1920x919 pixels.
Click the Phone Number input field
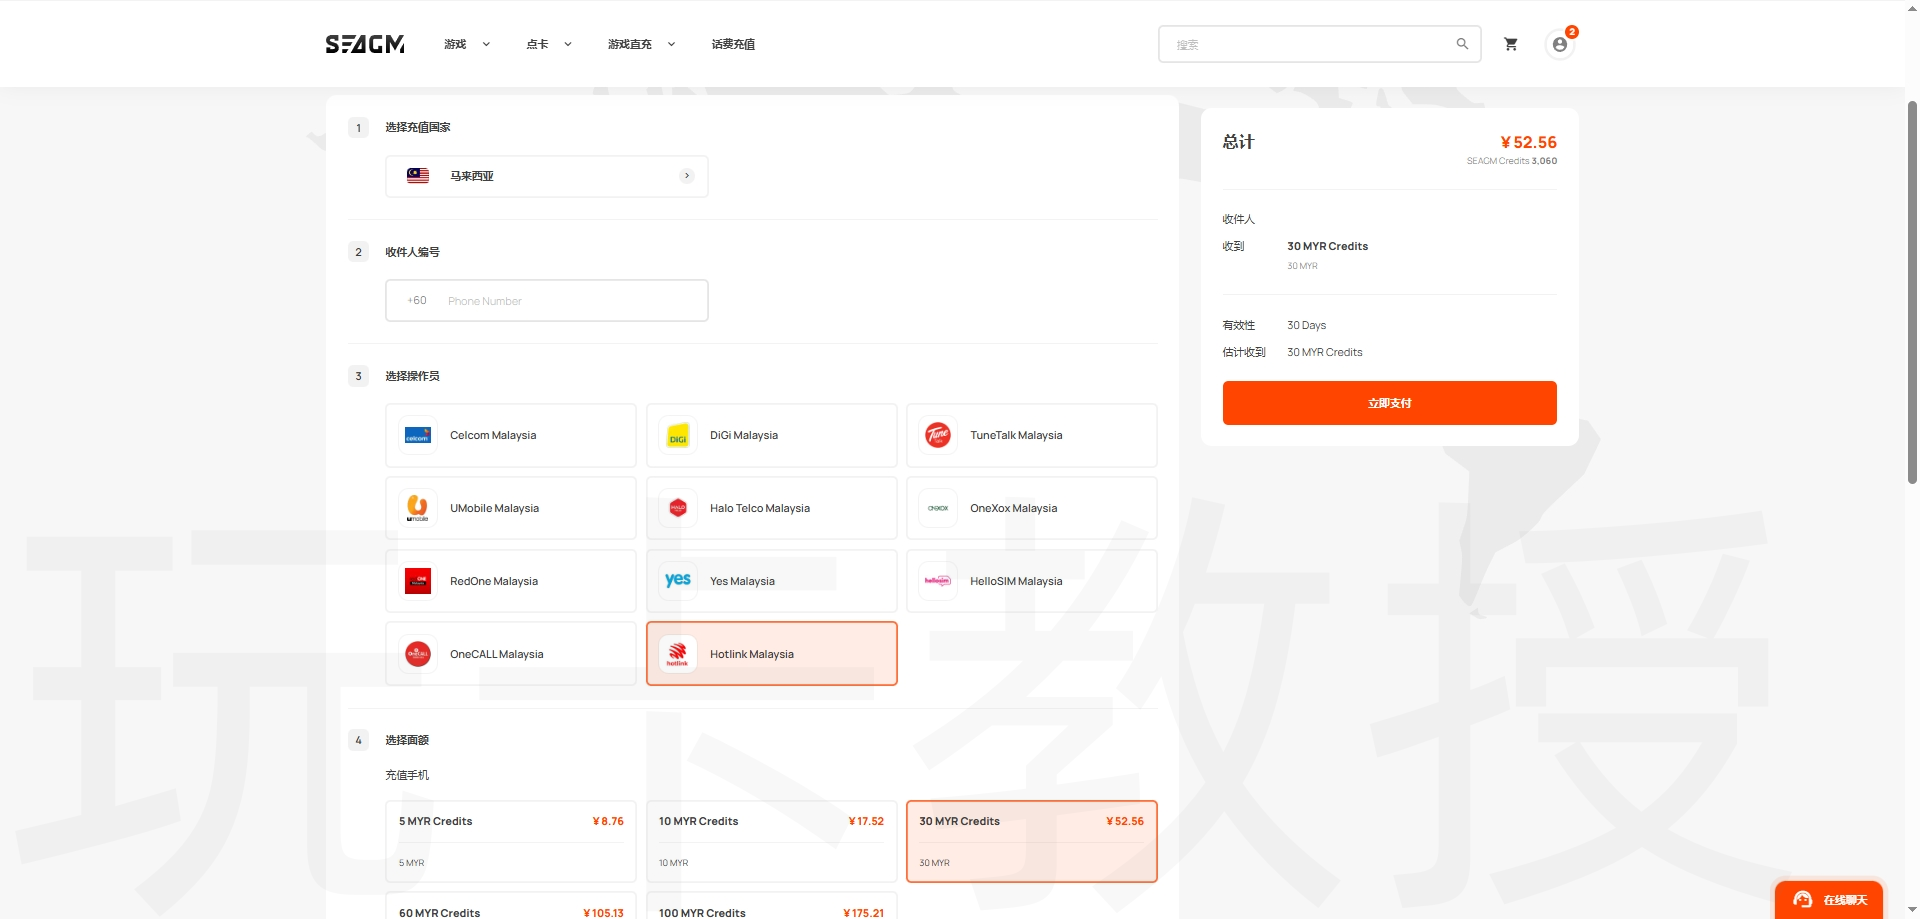570,300
